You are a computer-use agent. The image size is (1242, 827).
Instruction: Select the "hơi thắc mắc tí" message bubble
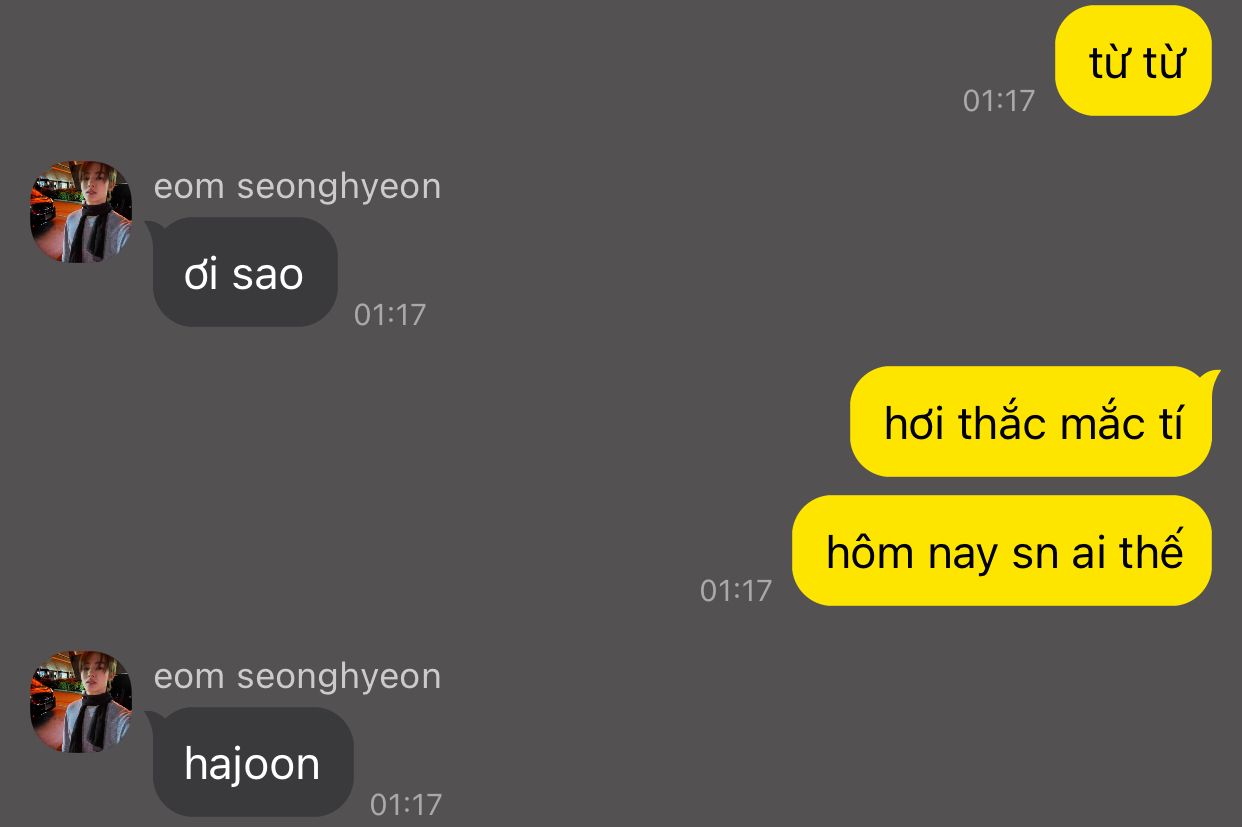(x=1031, y=423)
